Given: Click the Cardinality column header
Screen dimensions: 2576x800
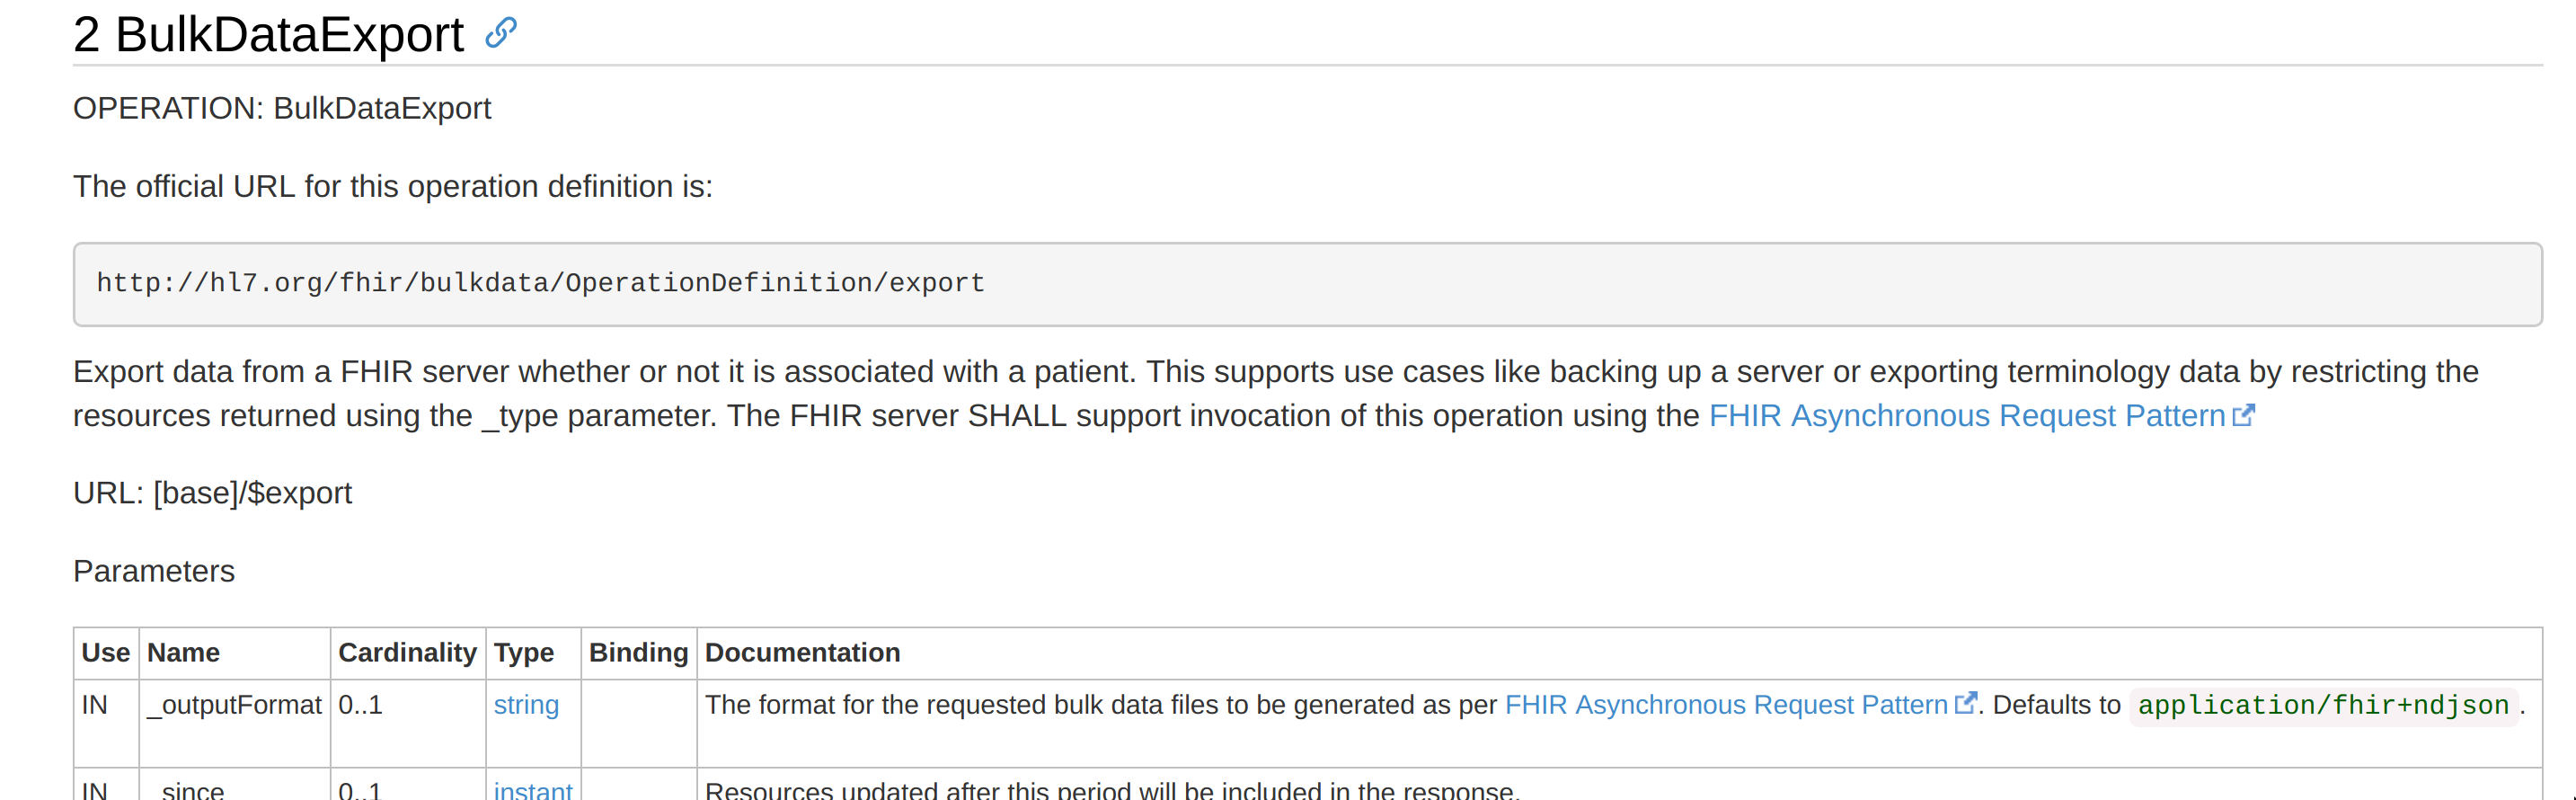Looking at the screenshot, I should [407, 653].
